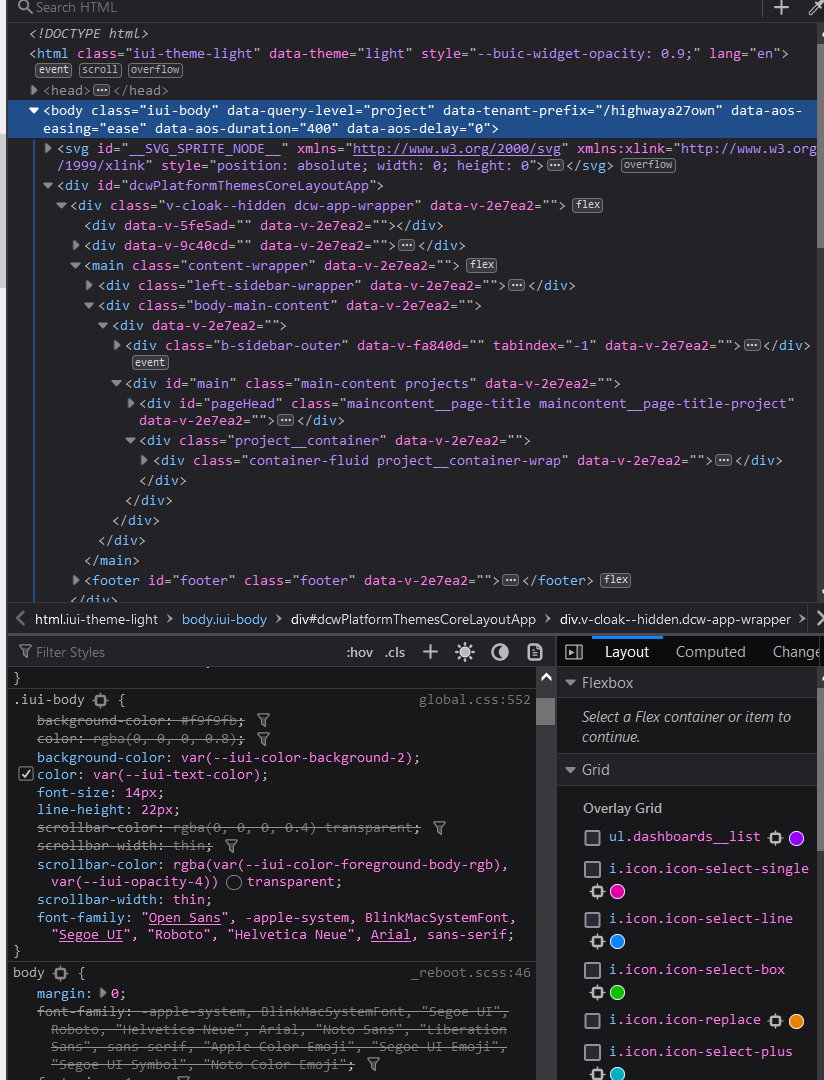Toggle the flex badge on content-wrapper main

481,264
